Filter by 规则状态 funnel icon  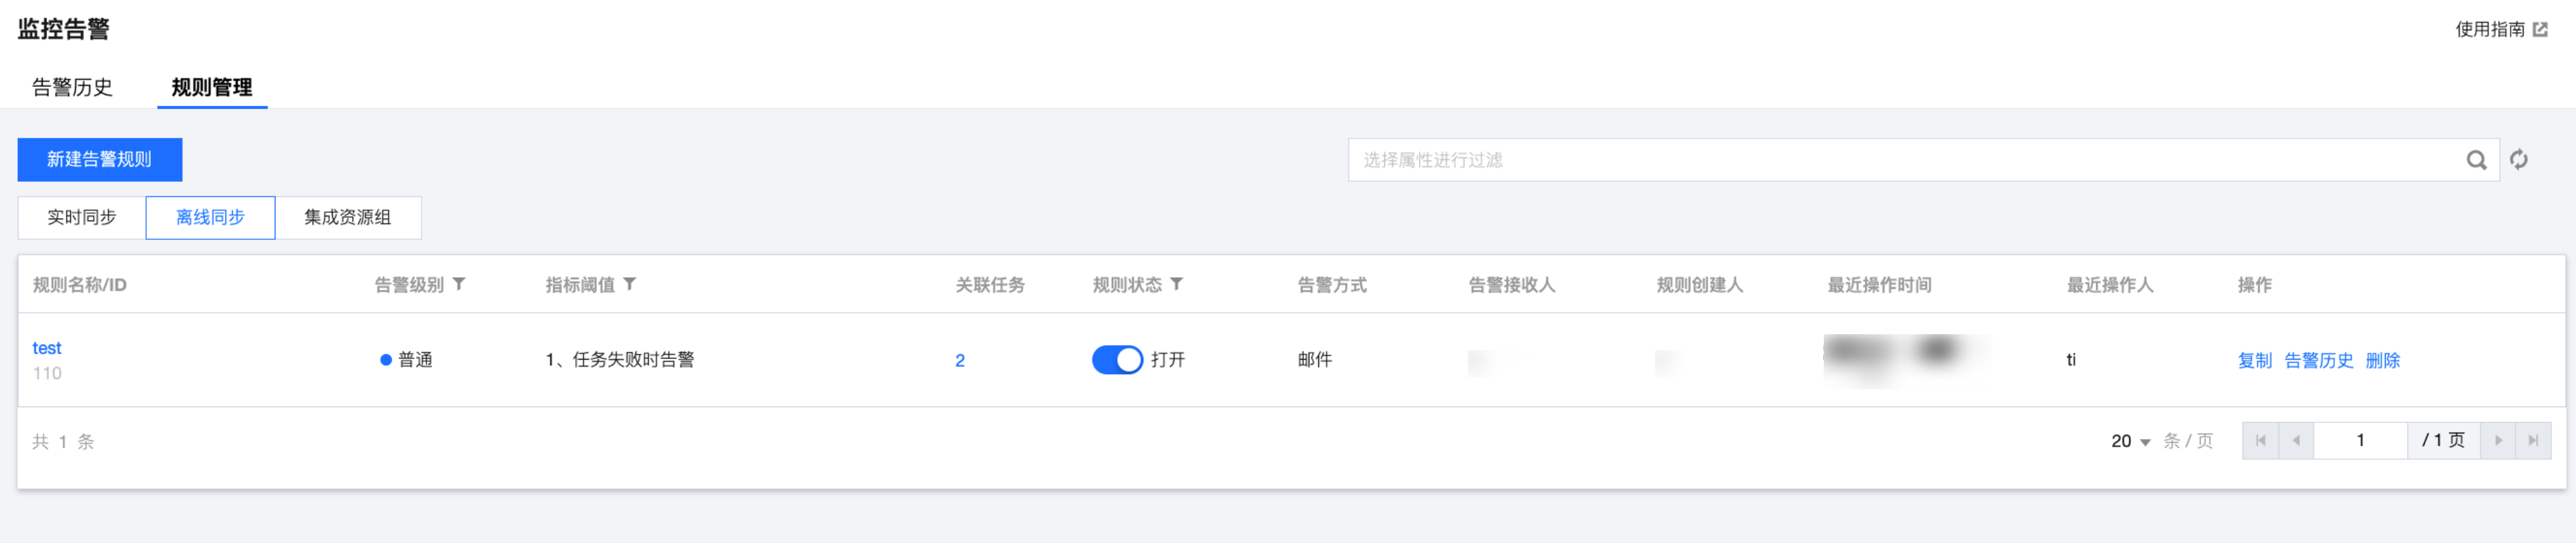point(1177,284)
